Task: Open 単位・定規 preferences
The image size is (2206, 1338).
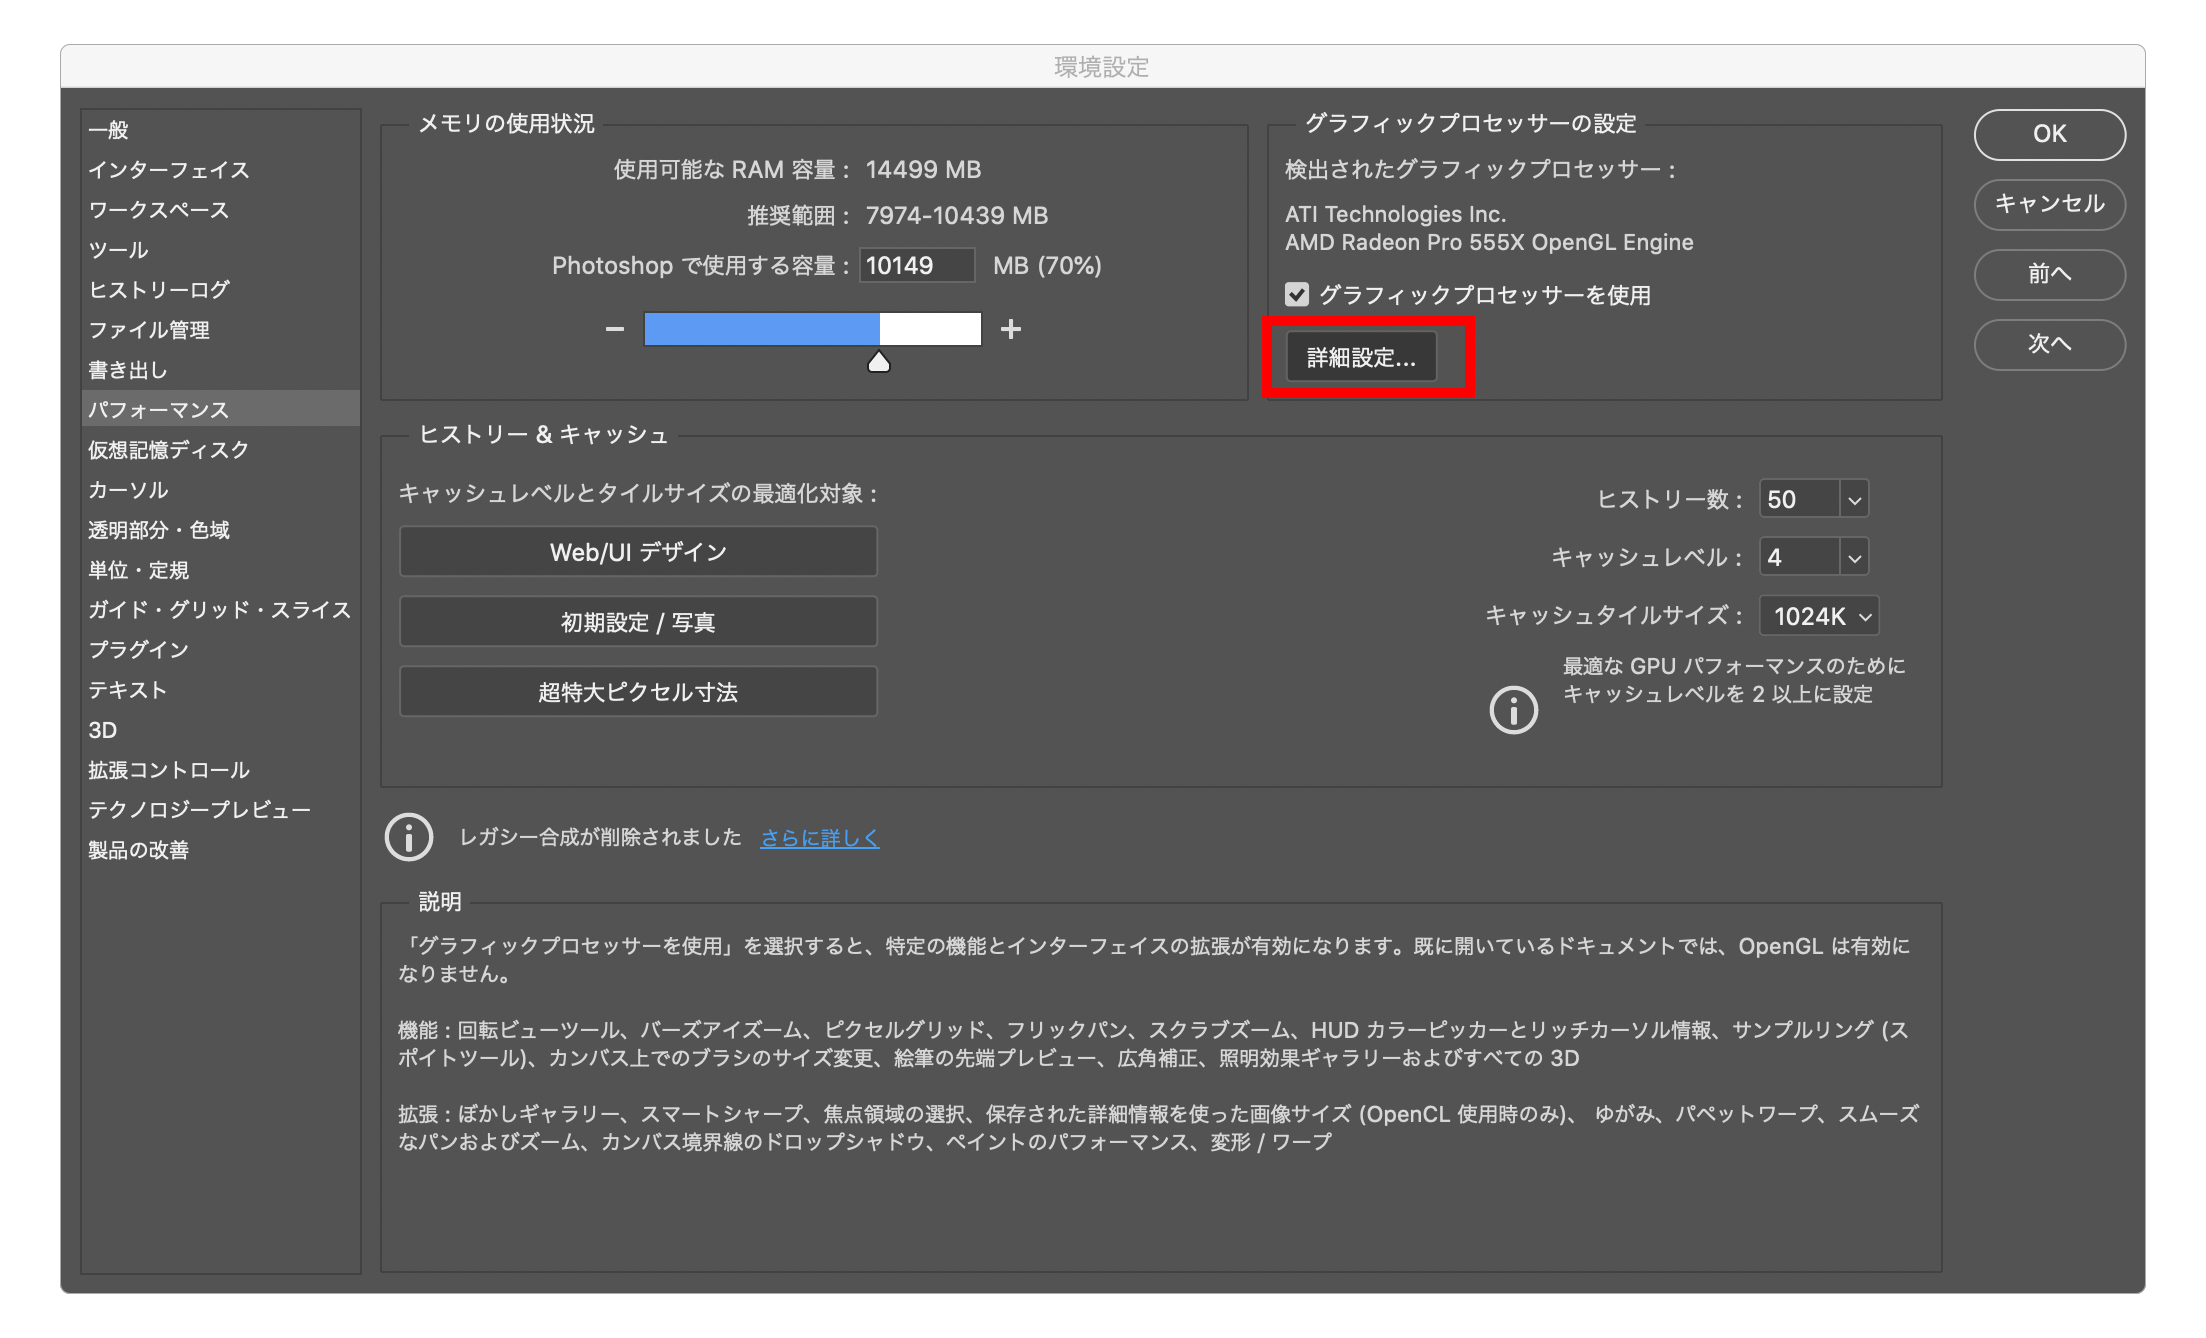Action: 221,570
